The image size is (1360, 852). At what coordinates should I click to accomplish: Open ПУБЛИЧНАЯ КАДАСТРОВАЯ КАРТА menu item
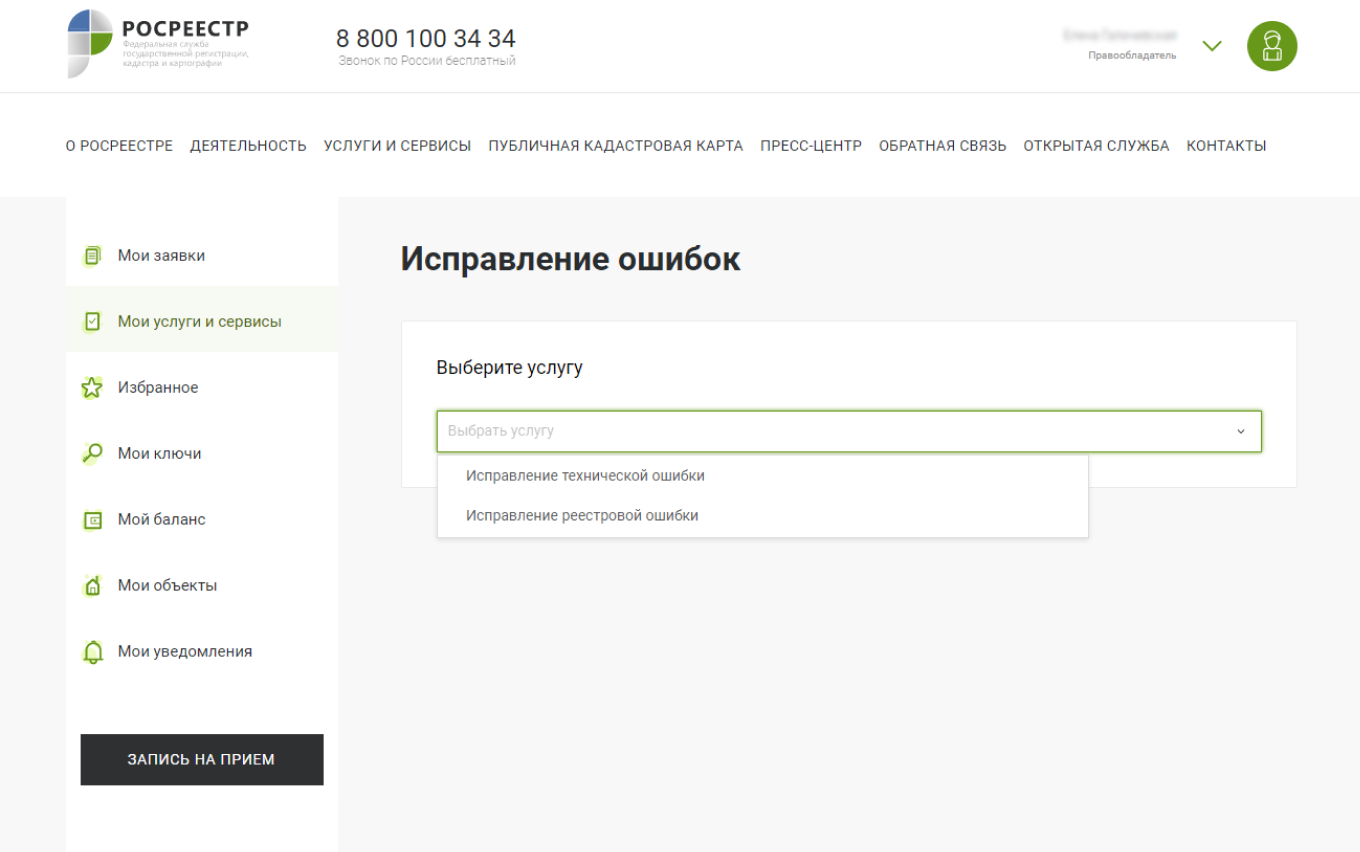(616, 146)
